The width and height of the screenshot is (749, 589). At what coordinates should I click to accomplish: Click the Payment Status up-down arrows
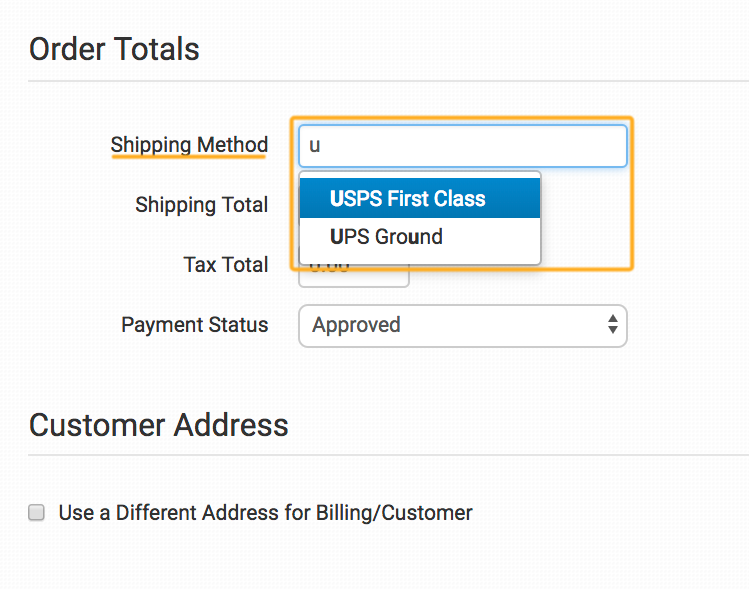pyautogui.click(x=613, y=325)
